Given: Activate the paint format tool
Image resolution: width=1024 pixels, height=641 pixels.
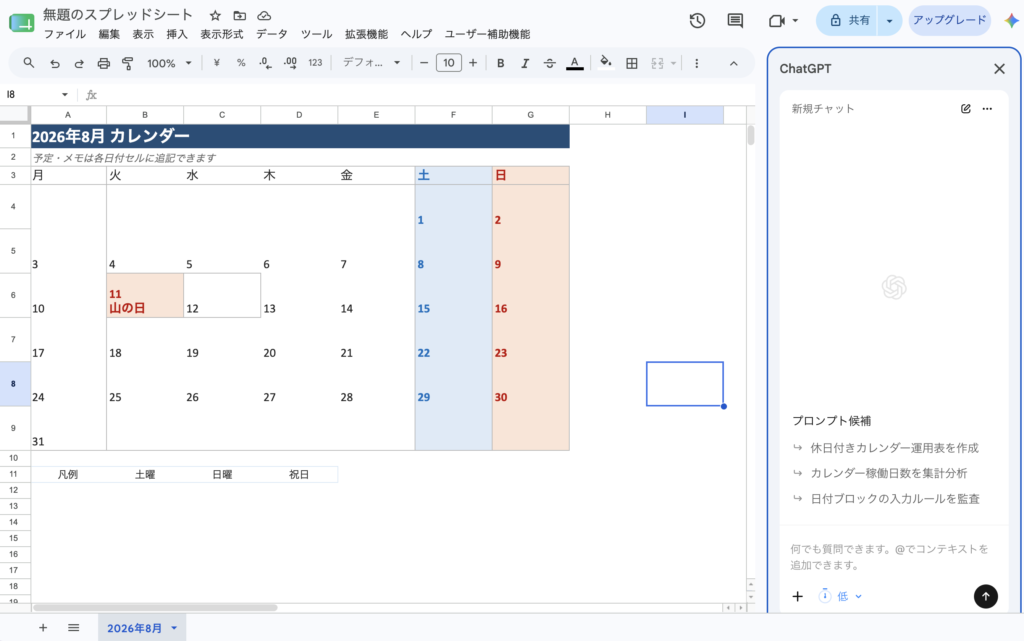Looking at the screenshot, I should [x=128, y=63].
